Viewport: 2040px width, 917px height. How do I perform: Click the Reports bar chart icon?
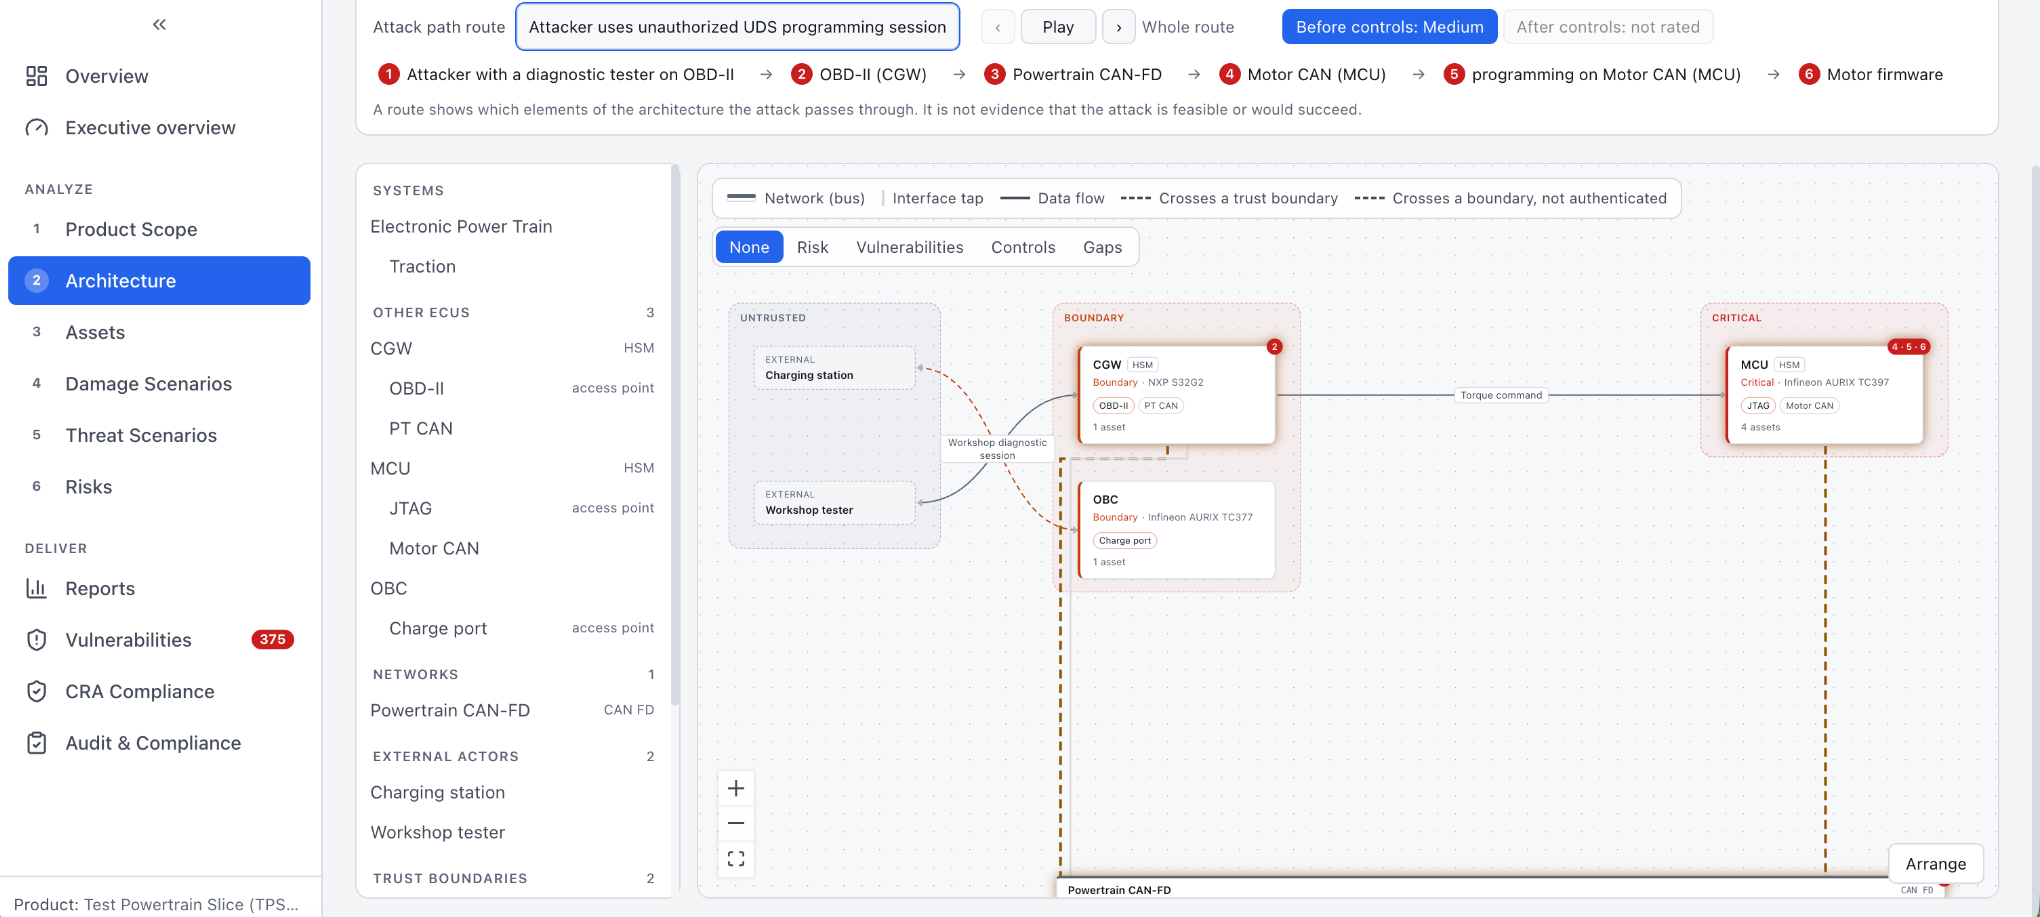click(x=37, y=588)
